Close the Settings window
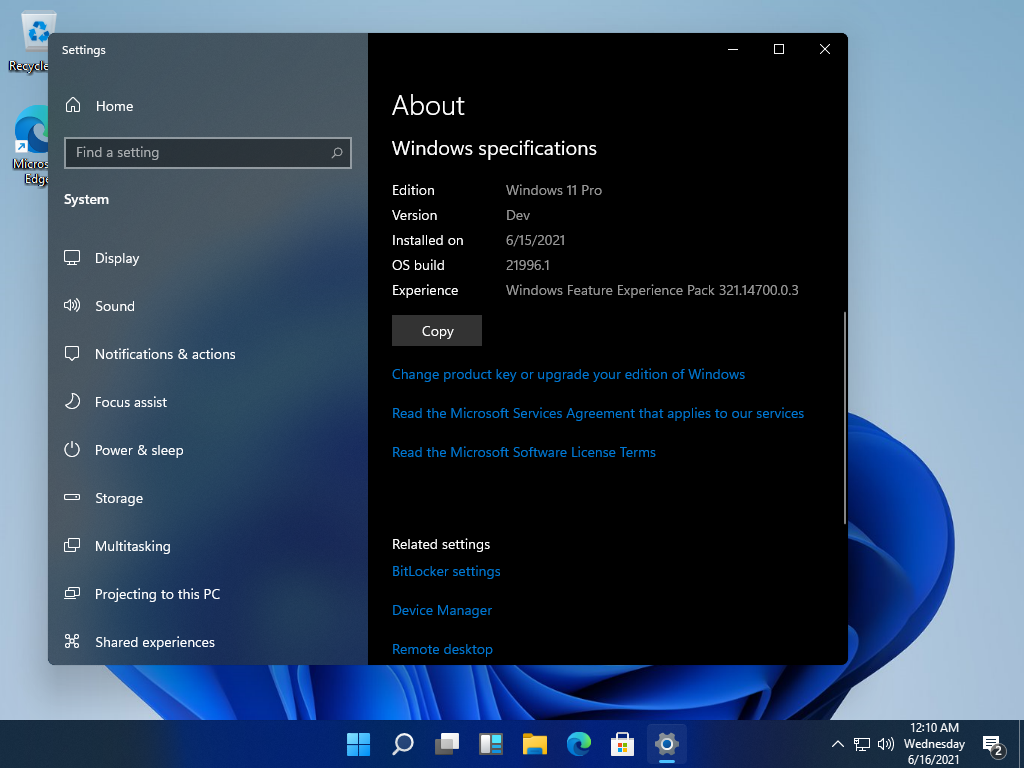 [x=825, y=50]
